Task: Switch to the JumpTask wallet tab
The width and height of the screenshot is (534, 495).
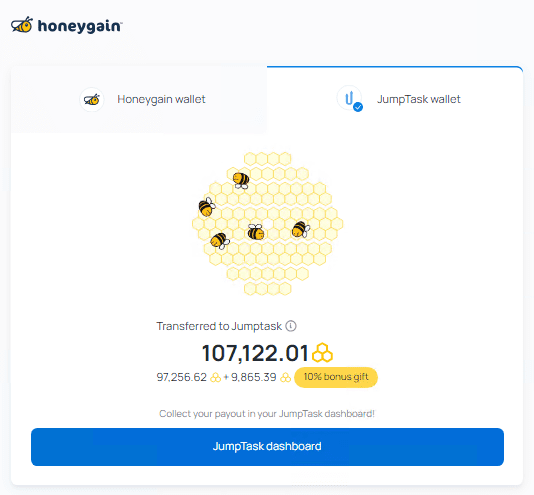Action: pyautogui.click(x=395, y=99)
